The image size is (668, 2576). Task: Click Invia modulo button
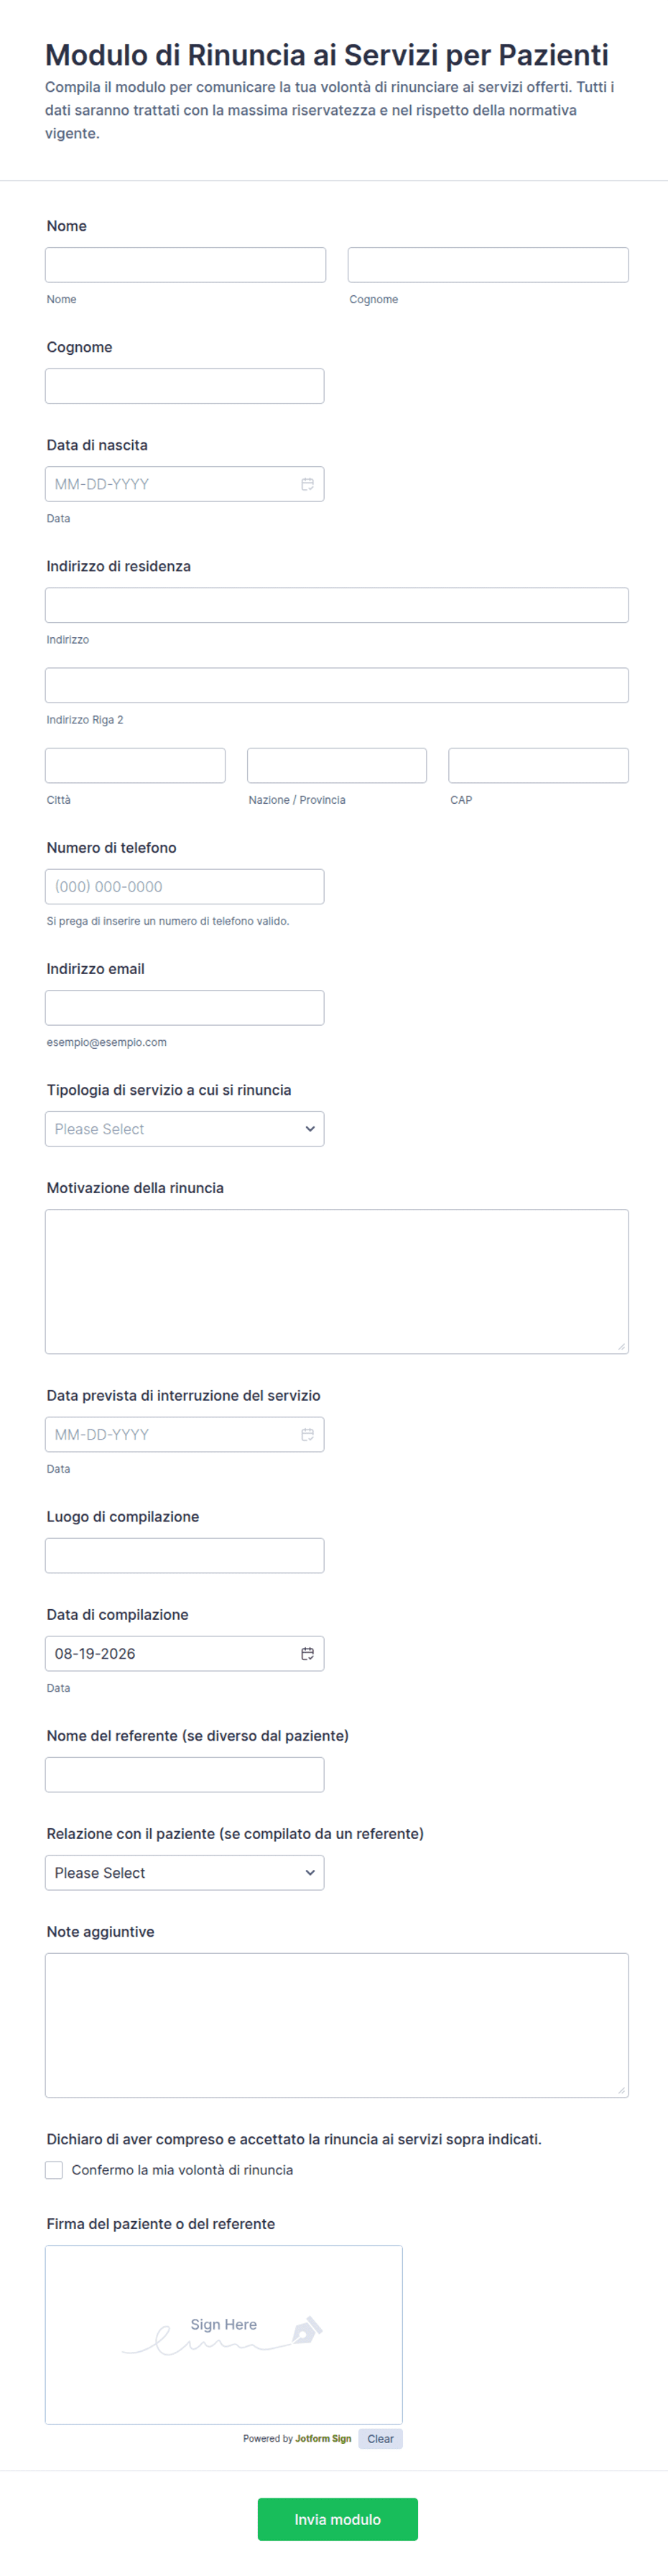click(x=338, y=2519)
